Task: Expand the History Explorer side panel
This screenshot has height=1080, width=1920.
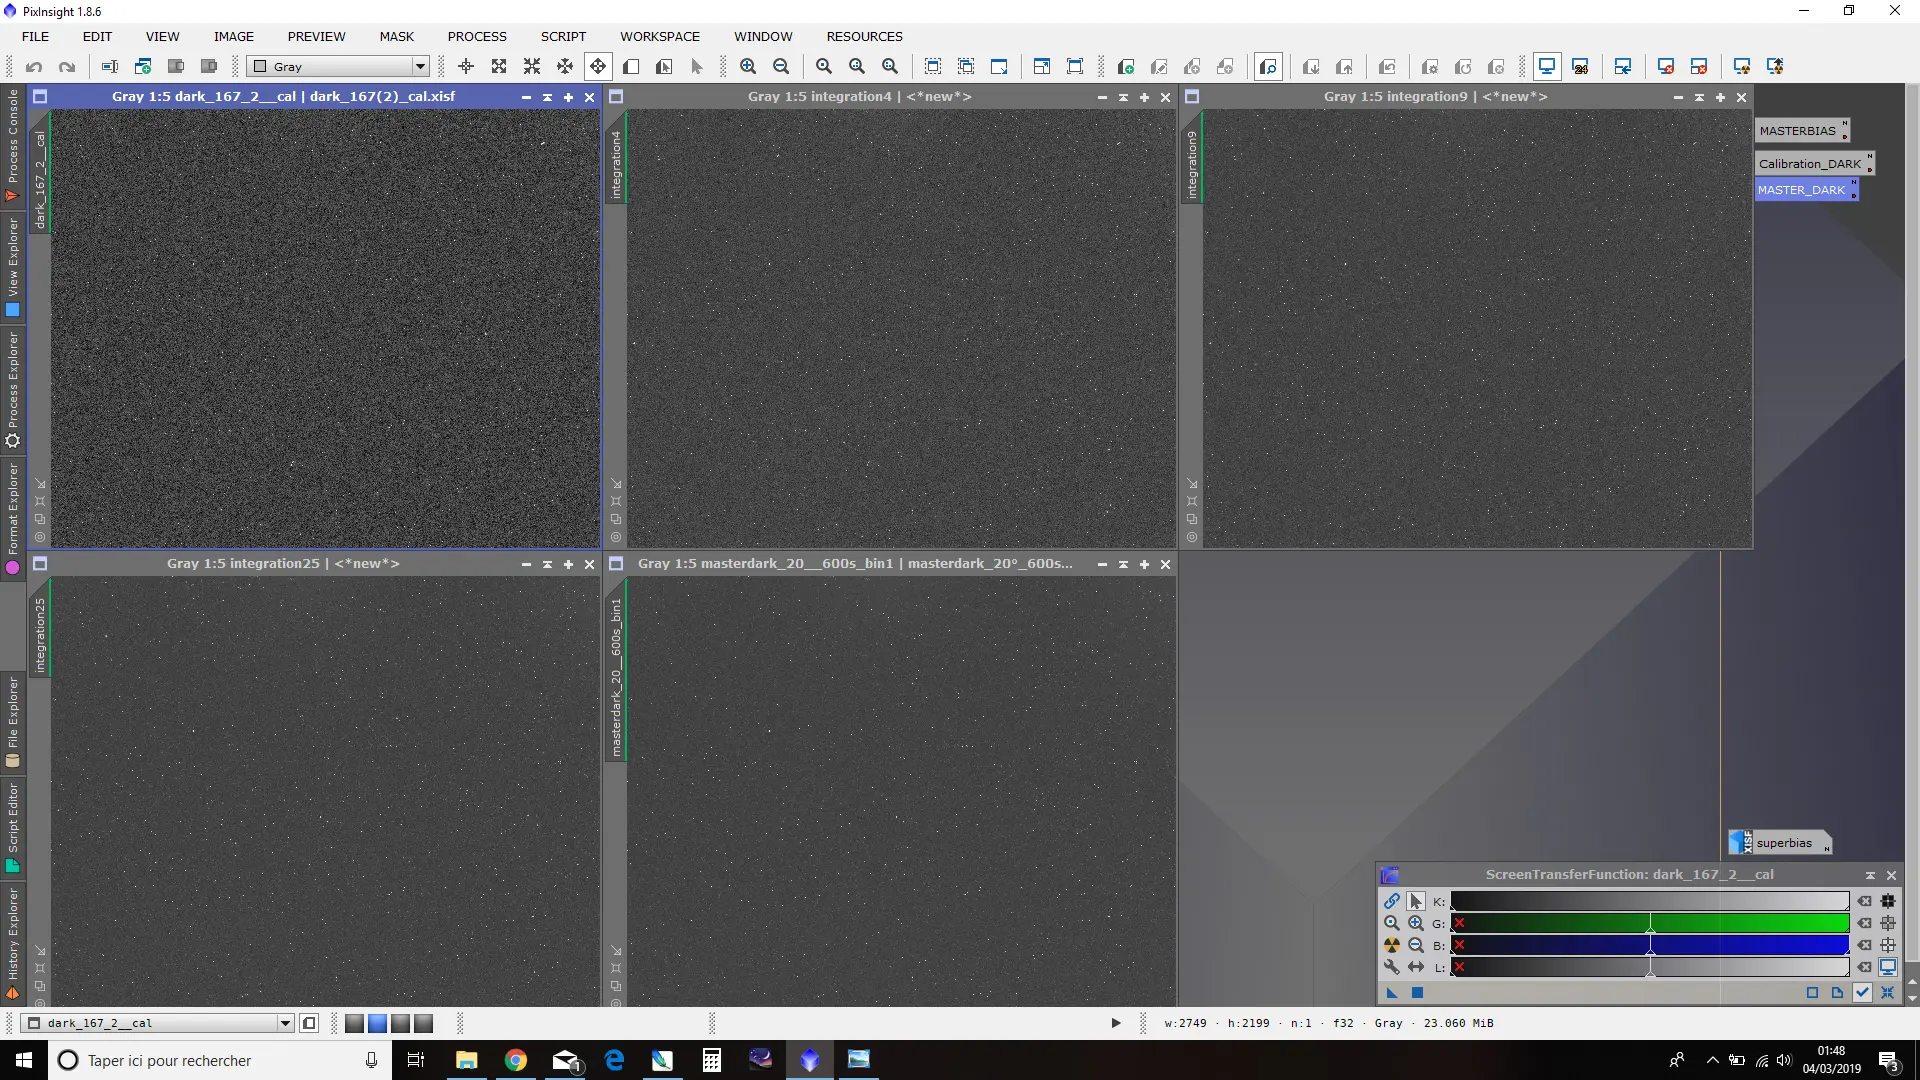Action: tap(12, 943)
